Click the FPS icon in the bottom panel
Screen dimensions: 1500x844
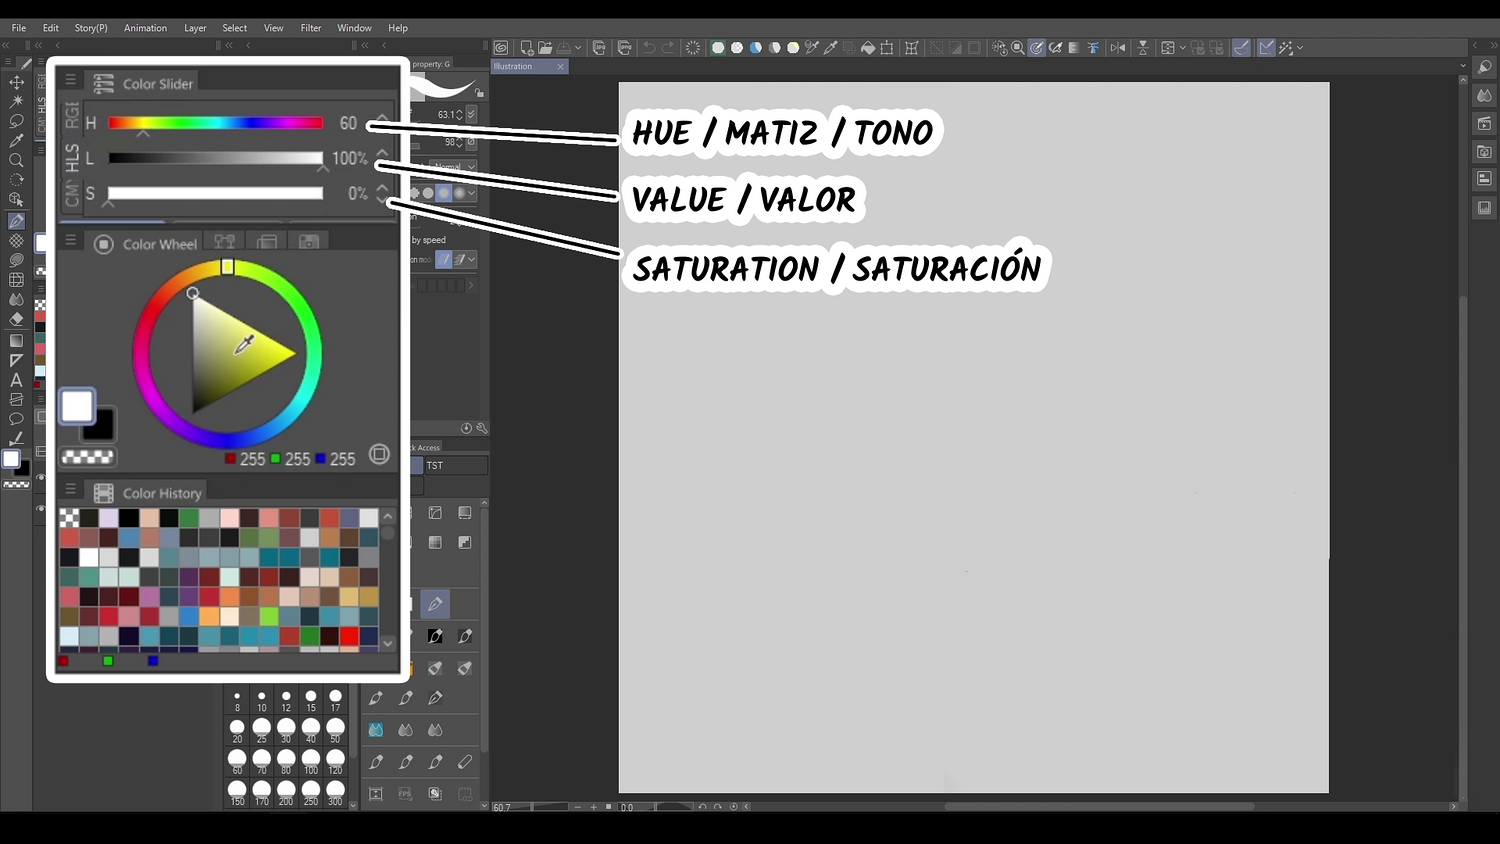405,794
